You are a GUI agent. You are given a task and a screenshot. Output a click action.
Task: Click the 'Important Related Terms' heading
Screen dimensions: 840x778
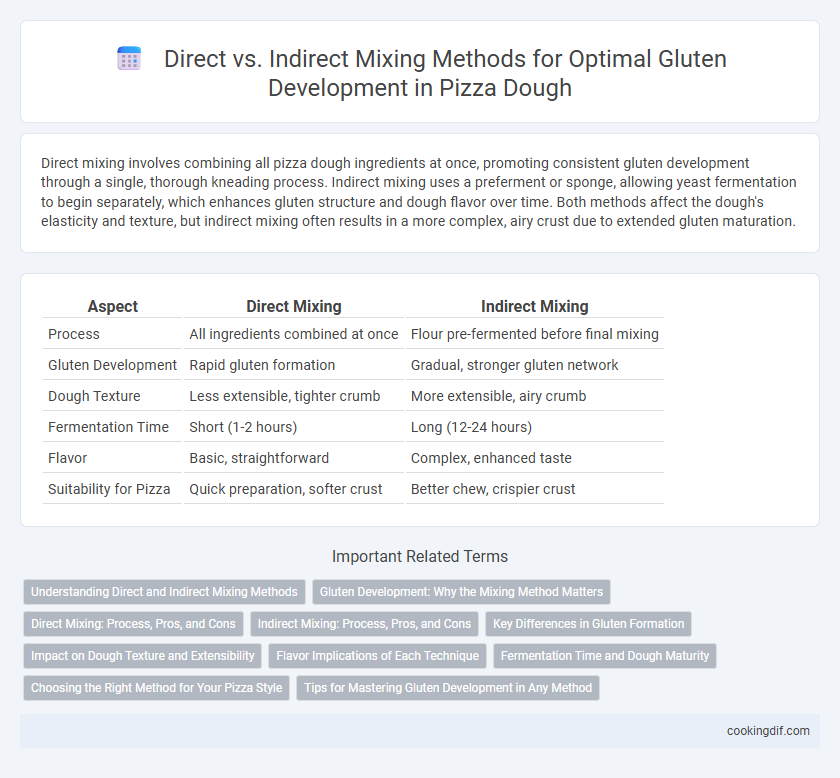420,556
